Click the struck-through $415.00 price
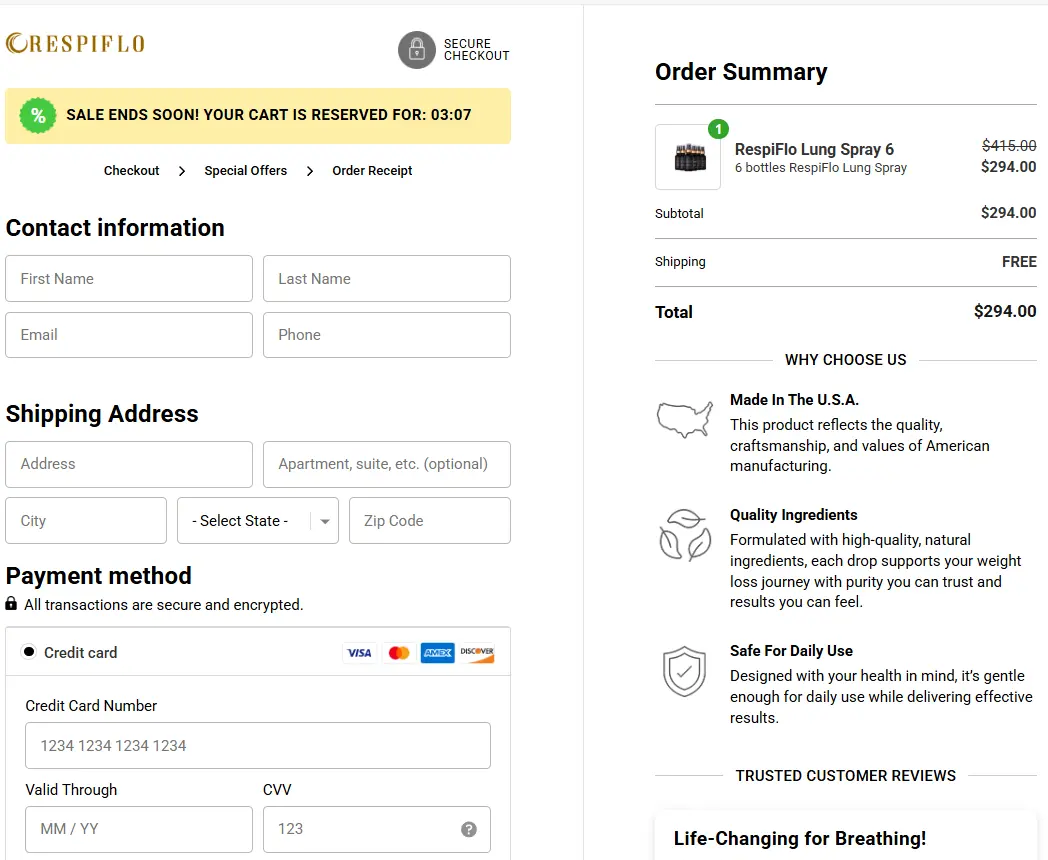The image size is (1048, 860). click(x=1009, y=145)
